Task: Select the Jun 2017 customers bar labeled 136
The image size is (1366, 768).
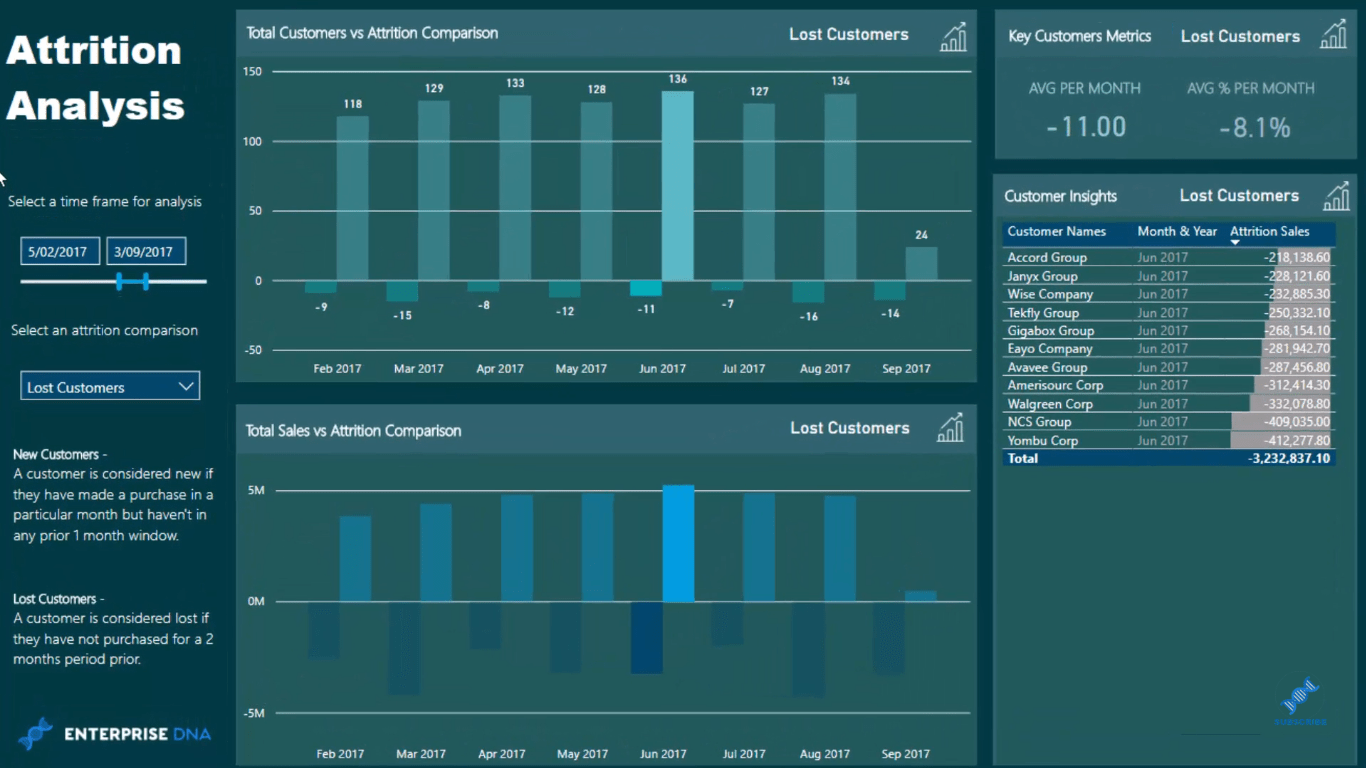Action: click(677, 186)
